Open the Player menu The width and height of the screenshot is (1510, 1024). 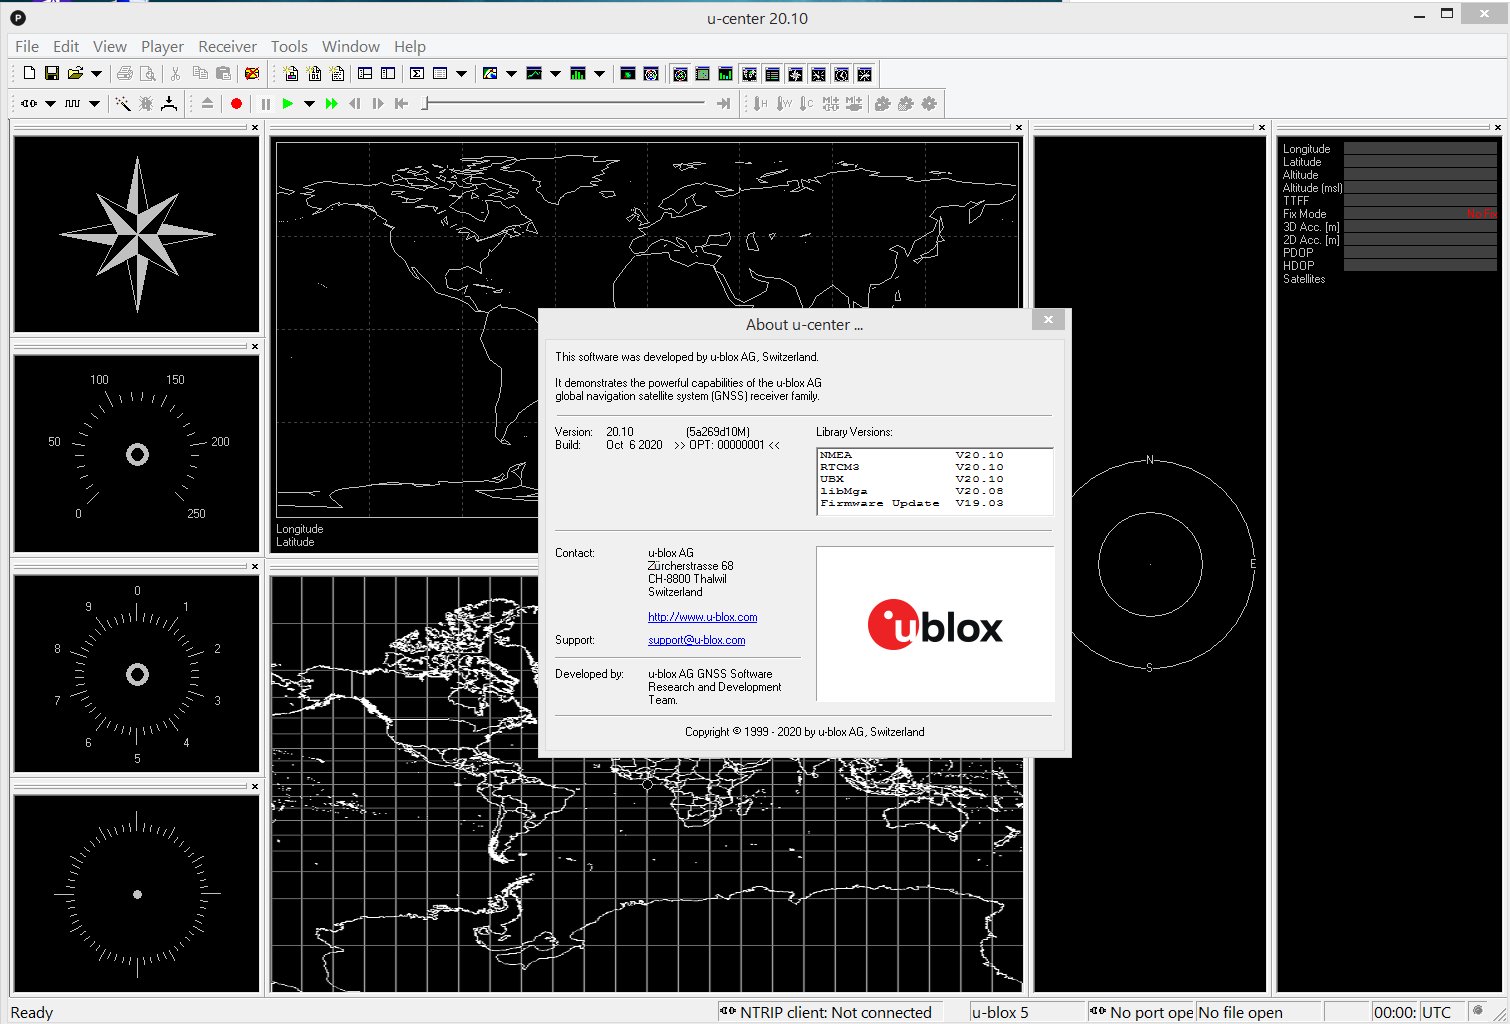pyautogui.click(x=162, y=46)
